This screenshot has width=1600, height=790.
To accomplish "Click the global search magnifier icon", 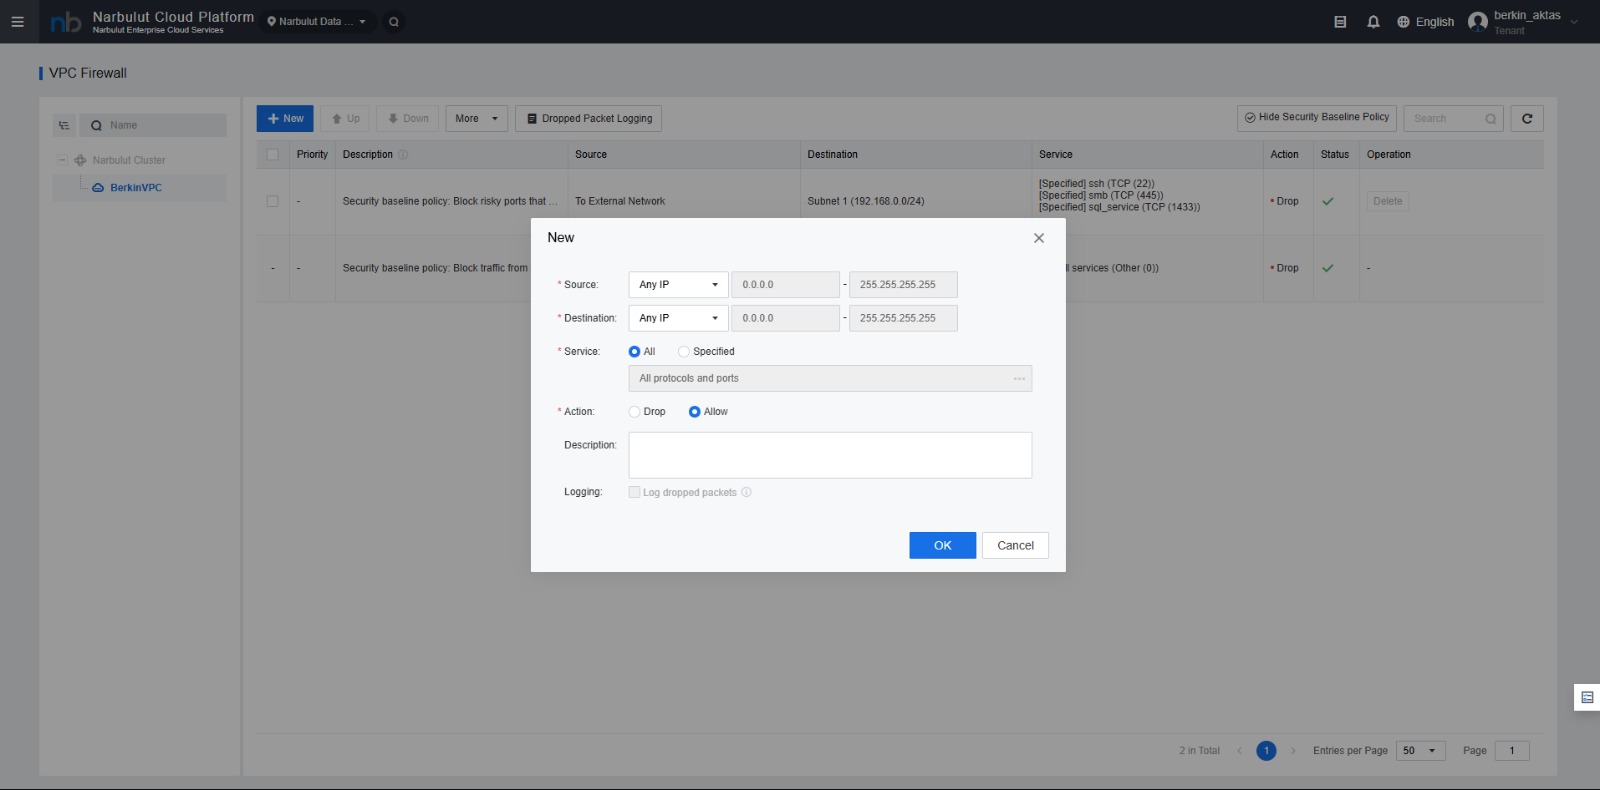I will [394, 22].
